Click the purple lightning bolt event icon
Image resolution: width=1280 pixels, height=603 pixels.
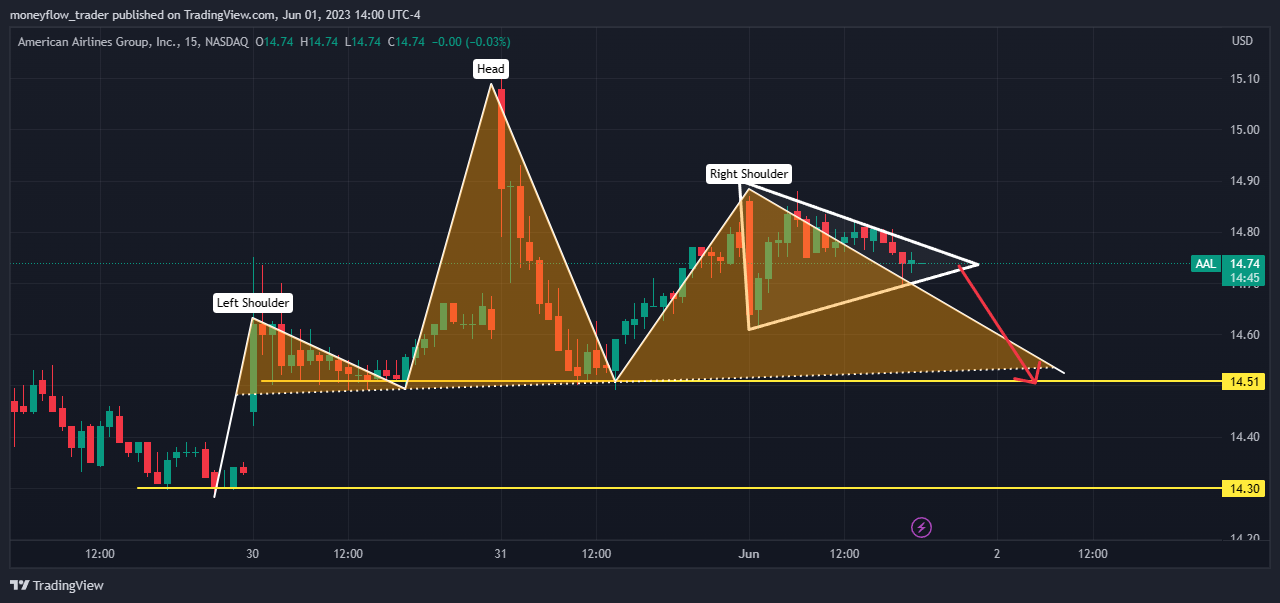922,527
